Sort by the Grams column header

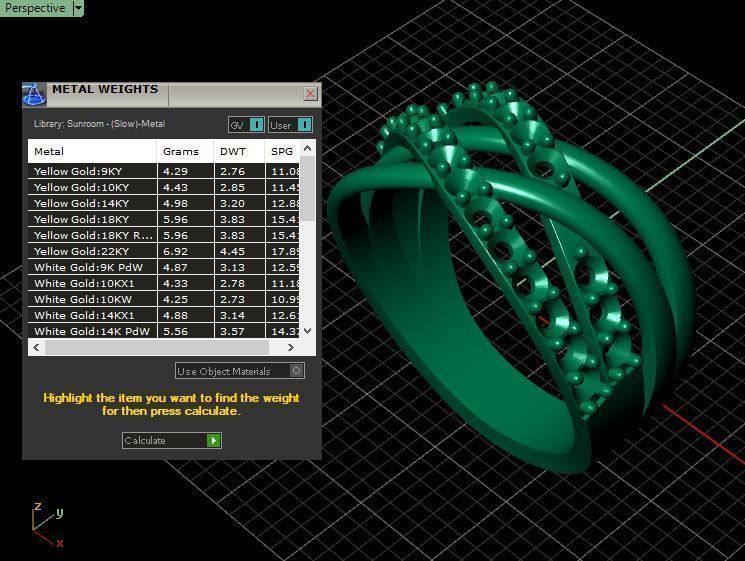185,152
